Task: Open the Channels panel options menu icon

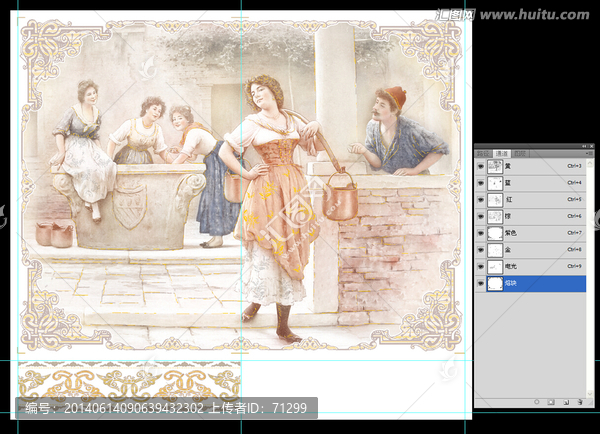Action: (591, 153)
